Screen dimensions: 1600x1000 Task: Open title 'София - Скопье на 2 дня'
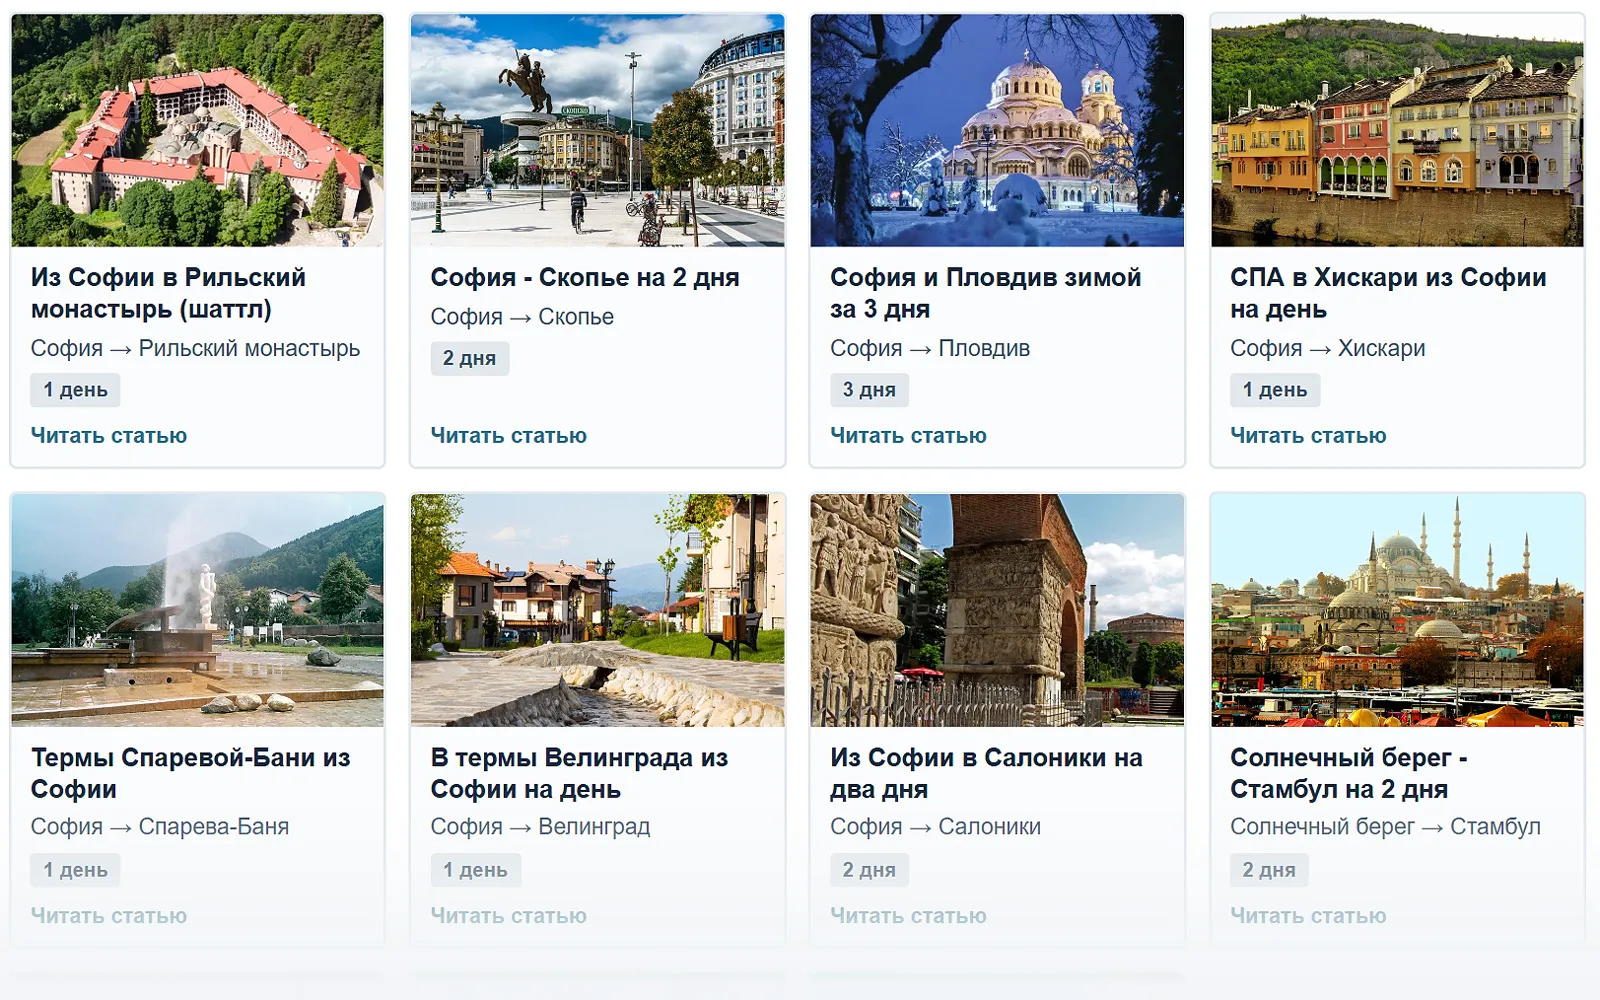[585, 277]
